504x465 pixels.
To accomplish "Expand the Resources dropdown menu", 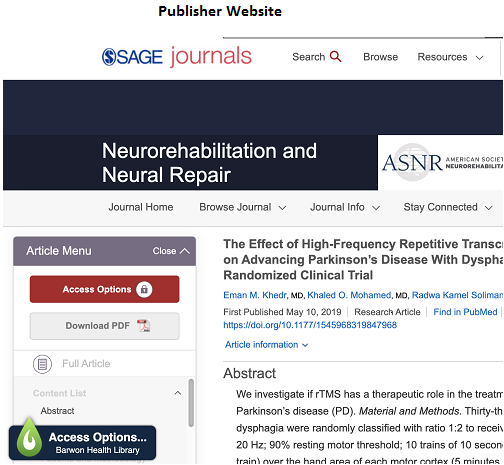I will point(450,57).
